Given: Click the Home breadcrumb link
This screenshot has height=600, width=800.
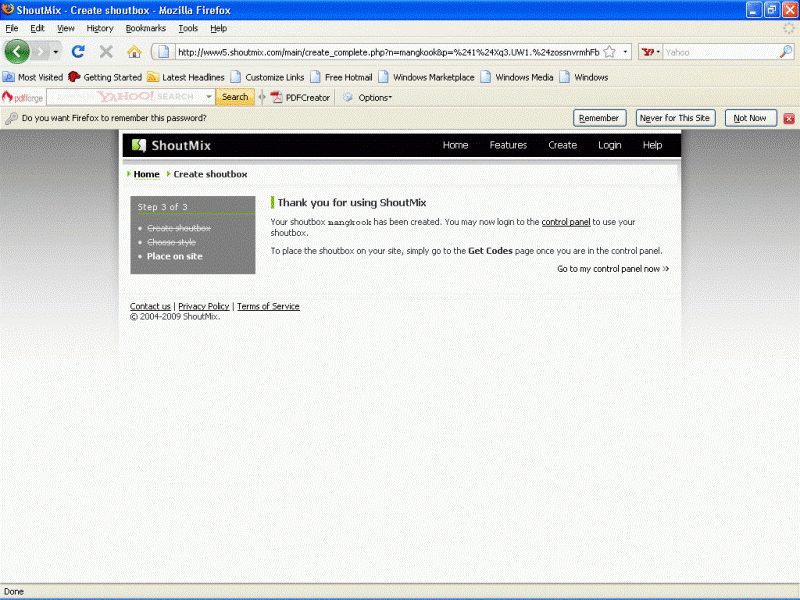Looking at the screenshot, I should click(146, 174).
